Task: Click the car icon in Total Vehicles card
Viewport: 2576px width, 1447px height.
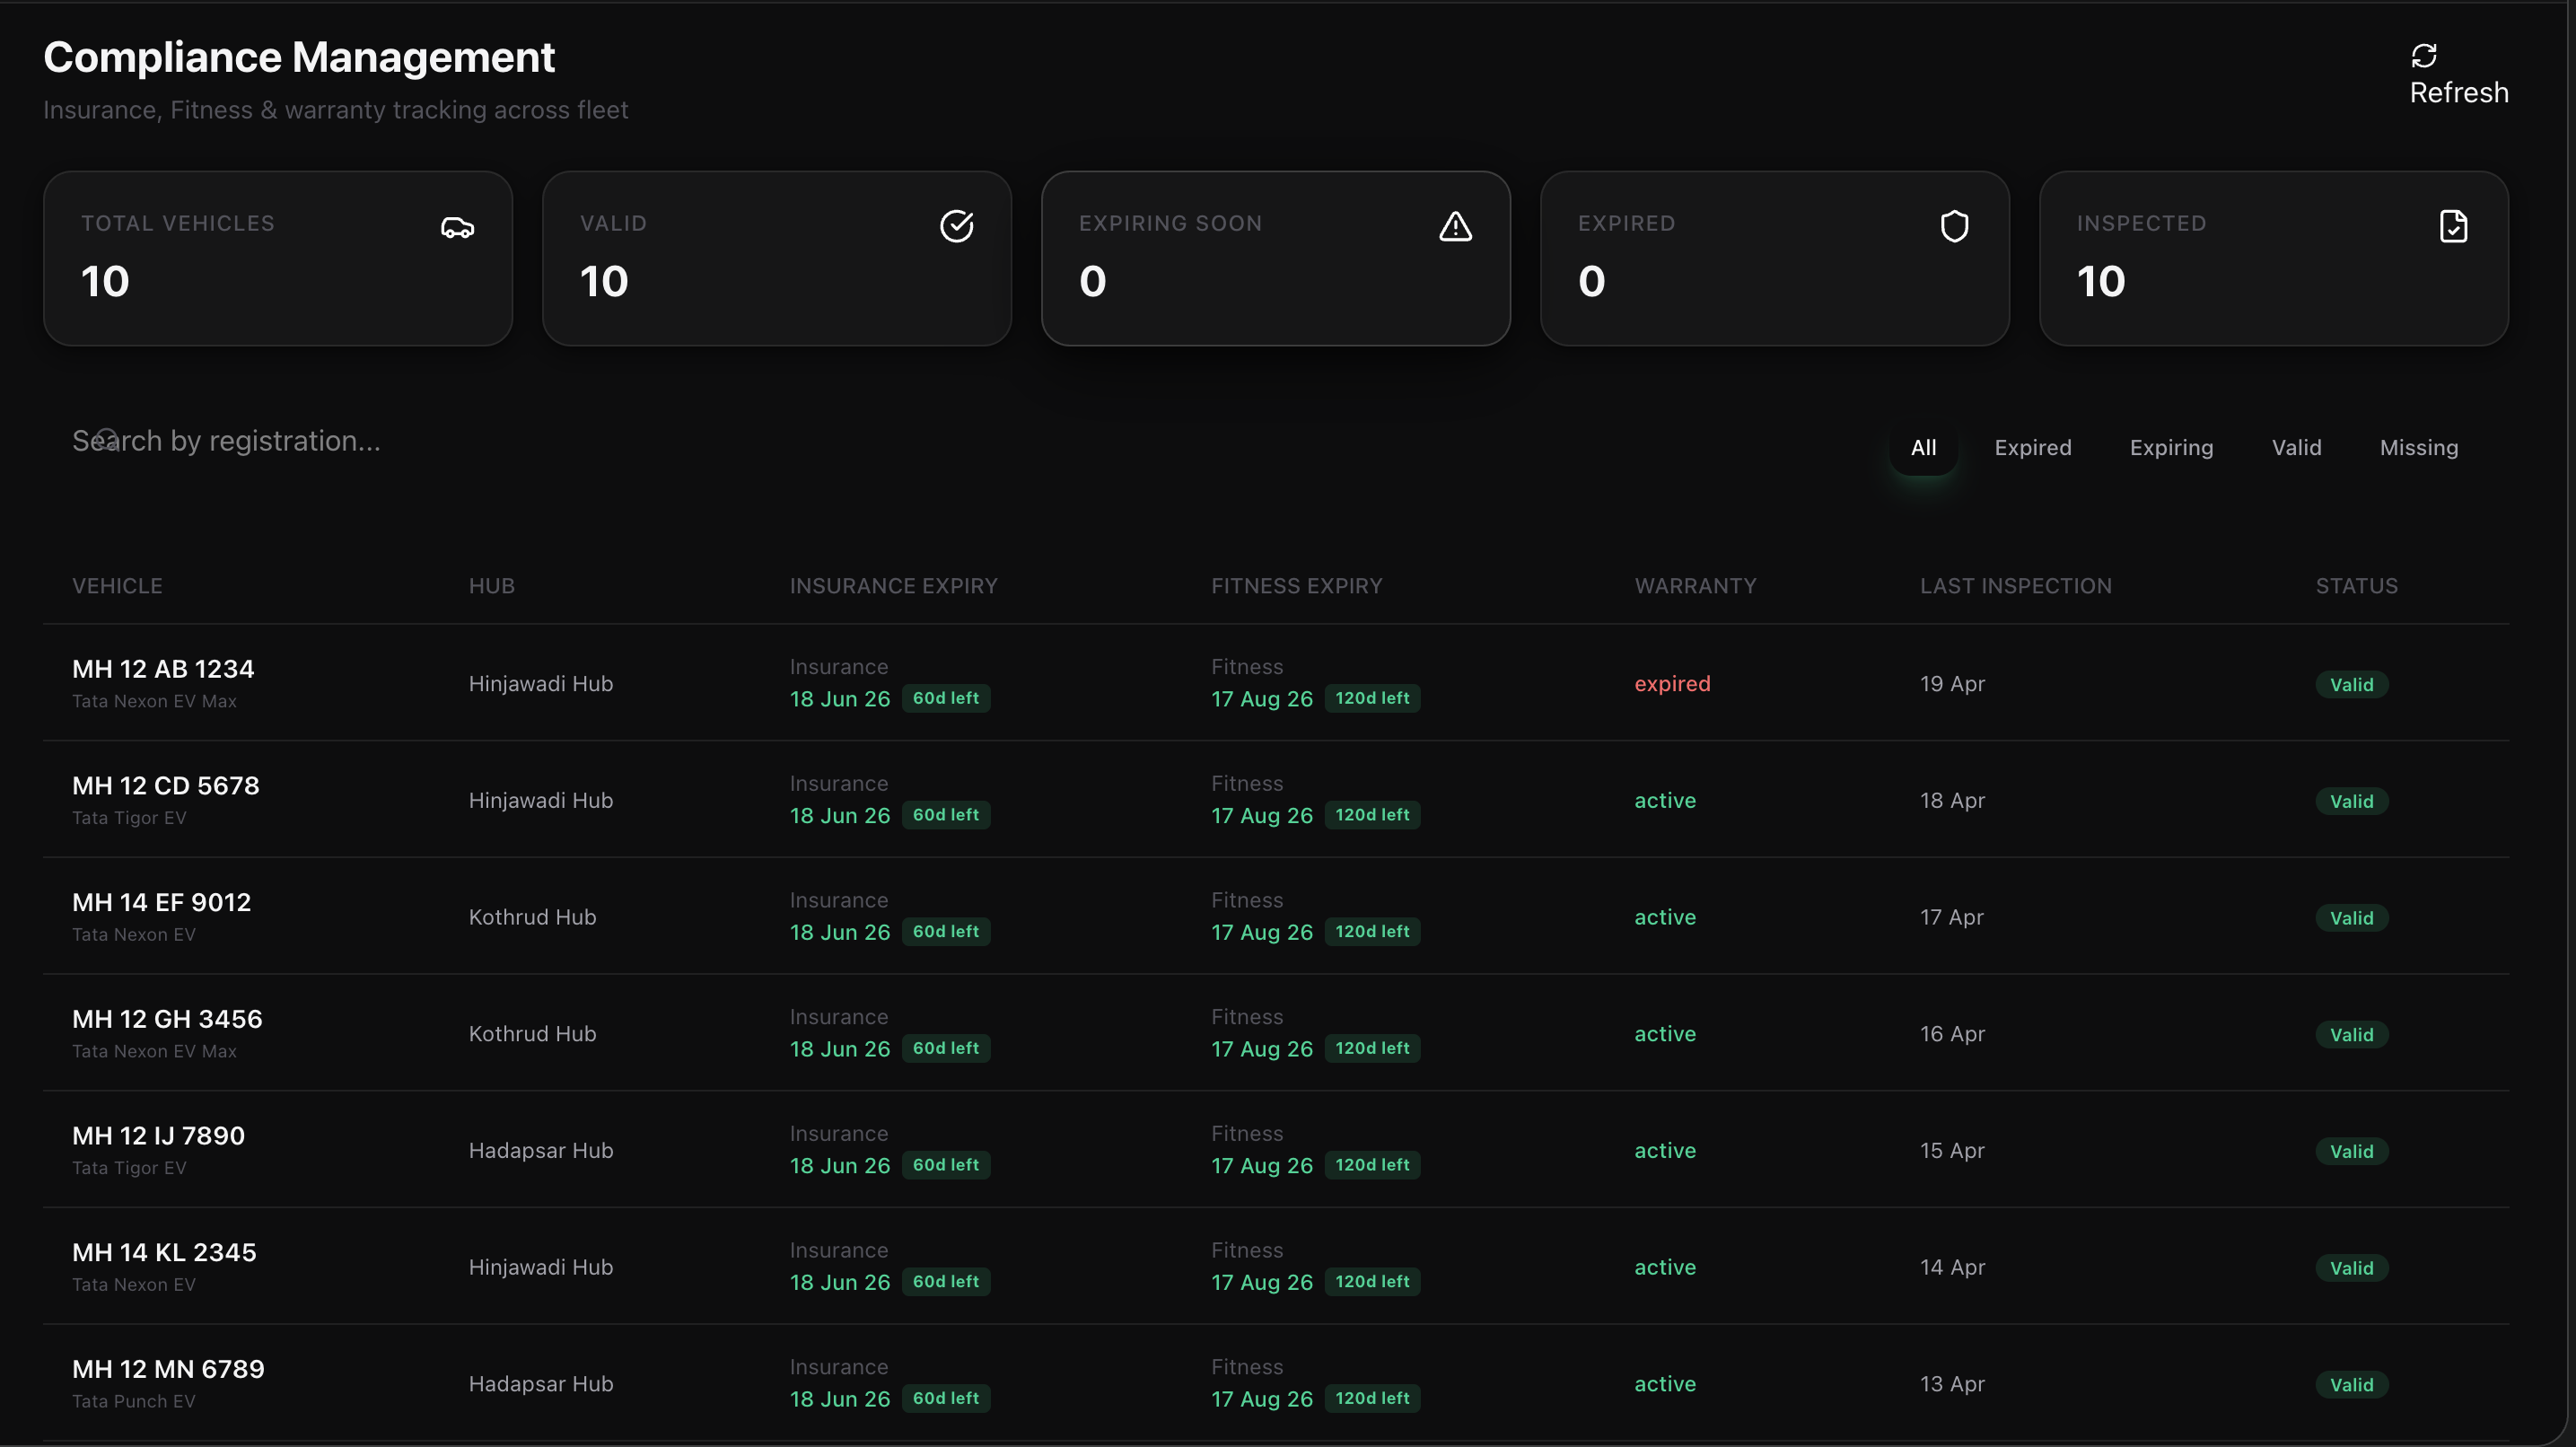Action: click(457, 228)
